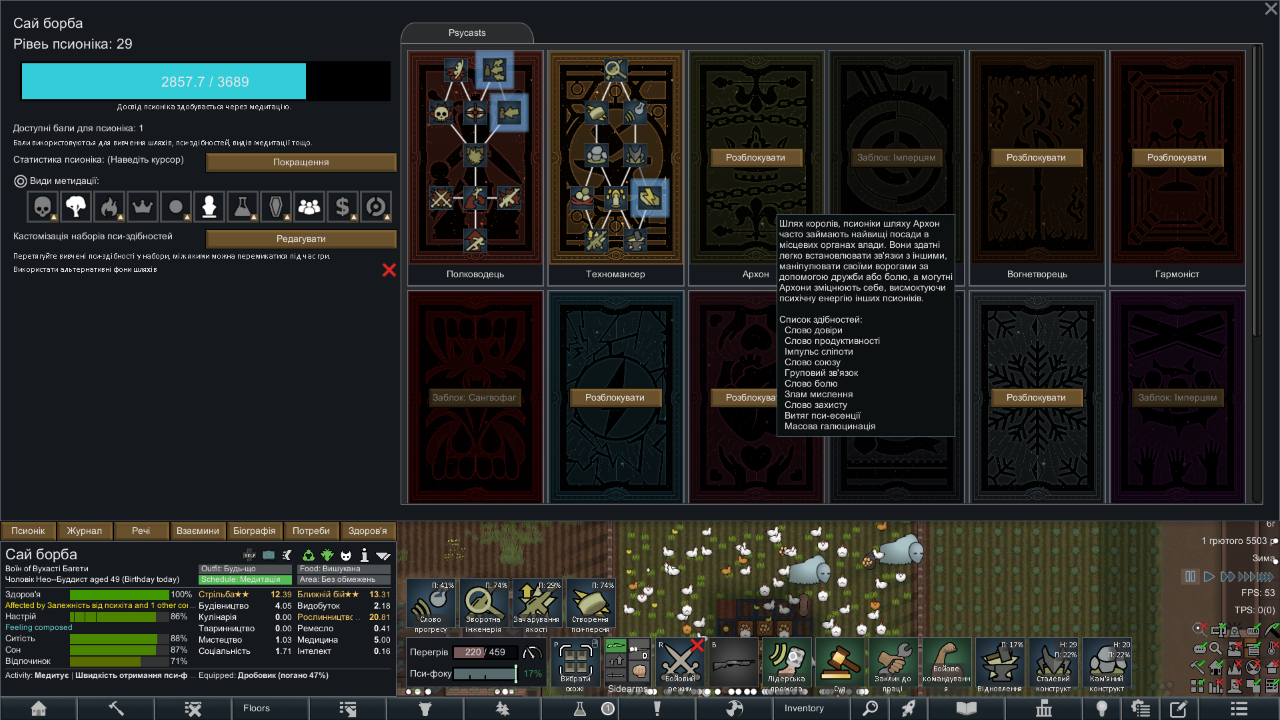Switch to the Psycasts tab
Image resolution: width=1280 pixels, height=720 pixels.
467,33
